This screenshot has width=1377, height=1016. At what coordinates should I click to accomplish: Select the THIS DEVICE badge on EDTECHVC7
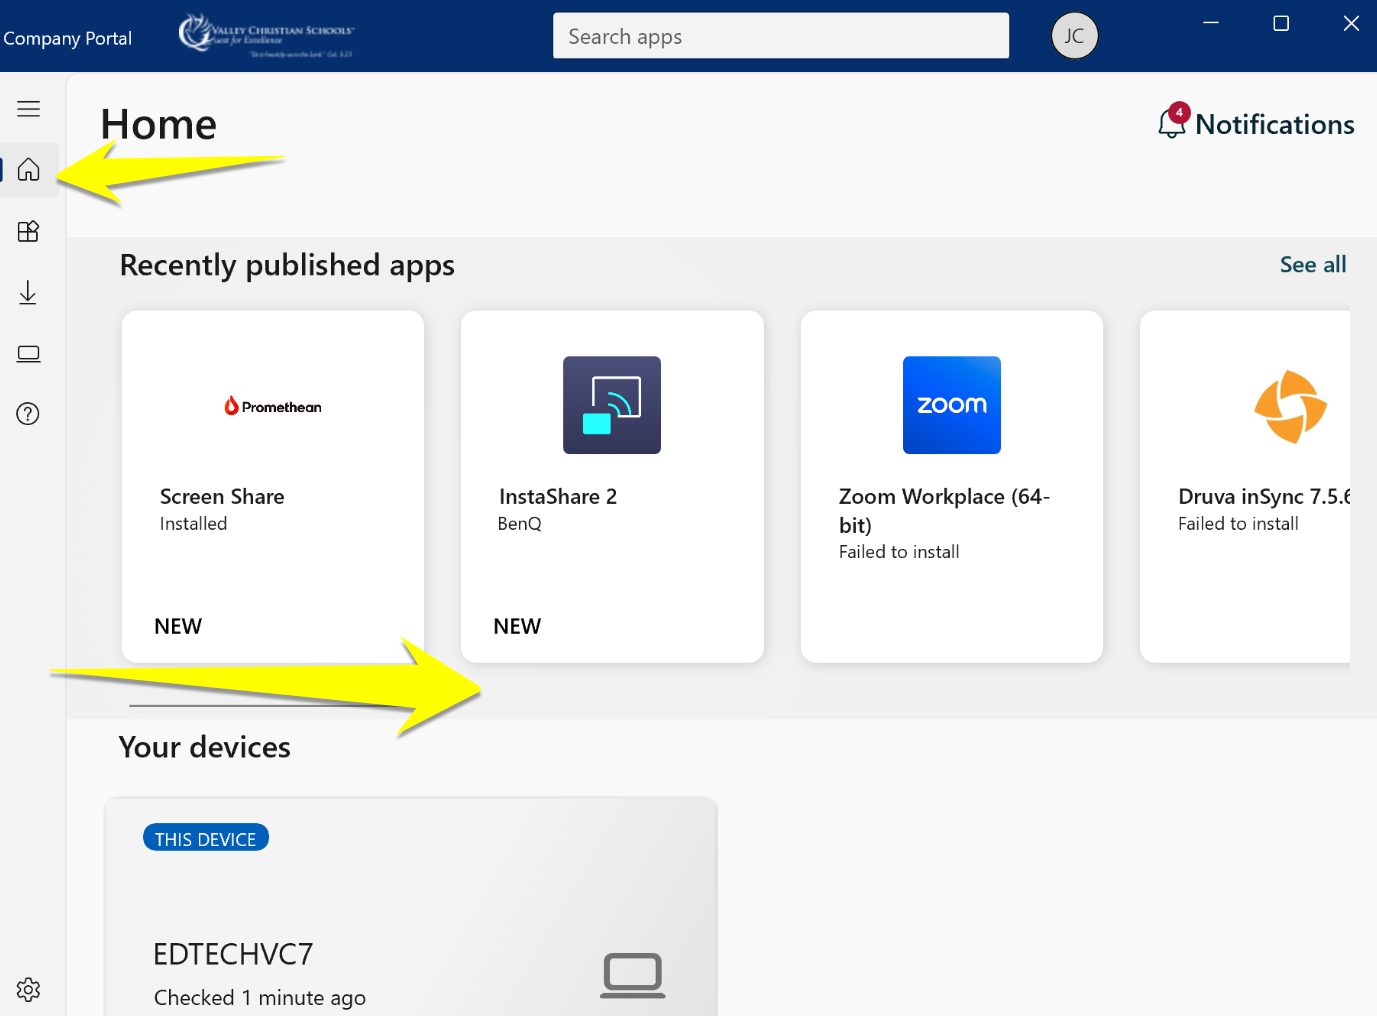pyautogui.click(x=205, y=837)
